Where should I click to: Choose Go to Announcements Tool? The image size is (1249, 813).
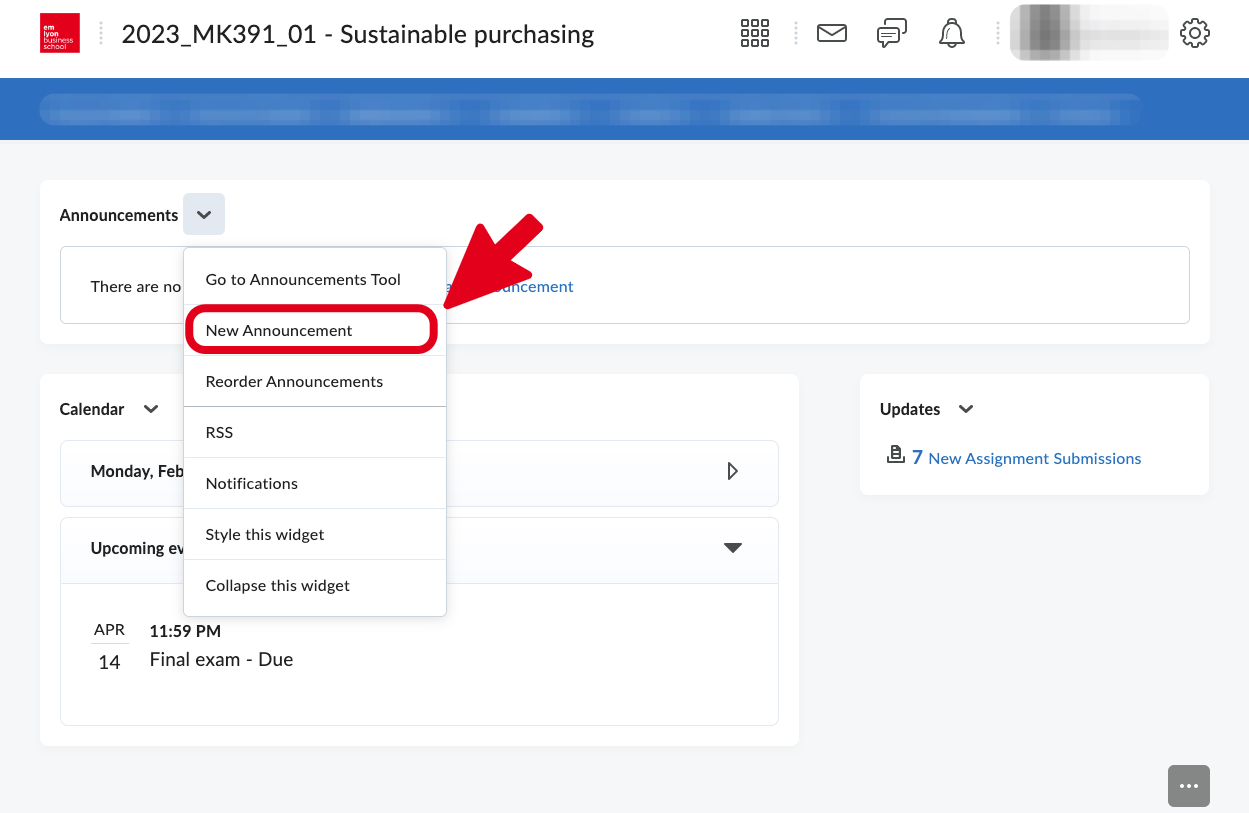click(x=303, y=280)
